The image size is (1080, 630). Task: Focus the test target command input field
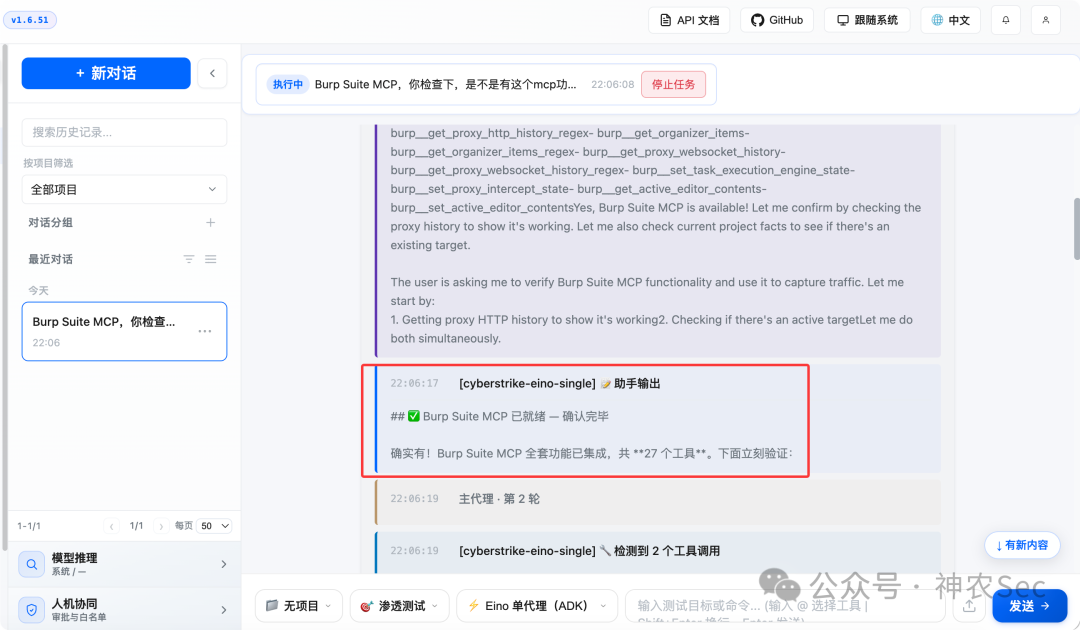pyautogui.click(x=785, y=606)
